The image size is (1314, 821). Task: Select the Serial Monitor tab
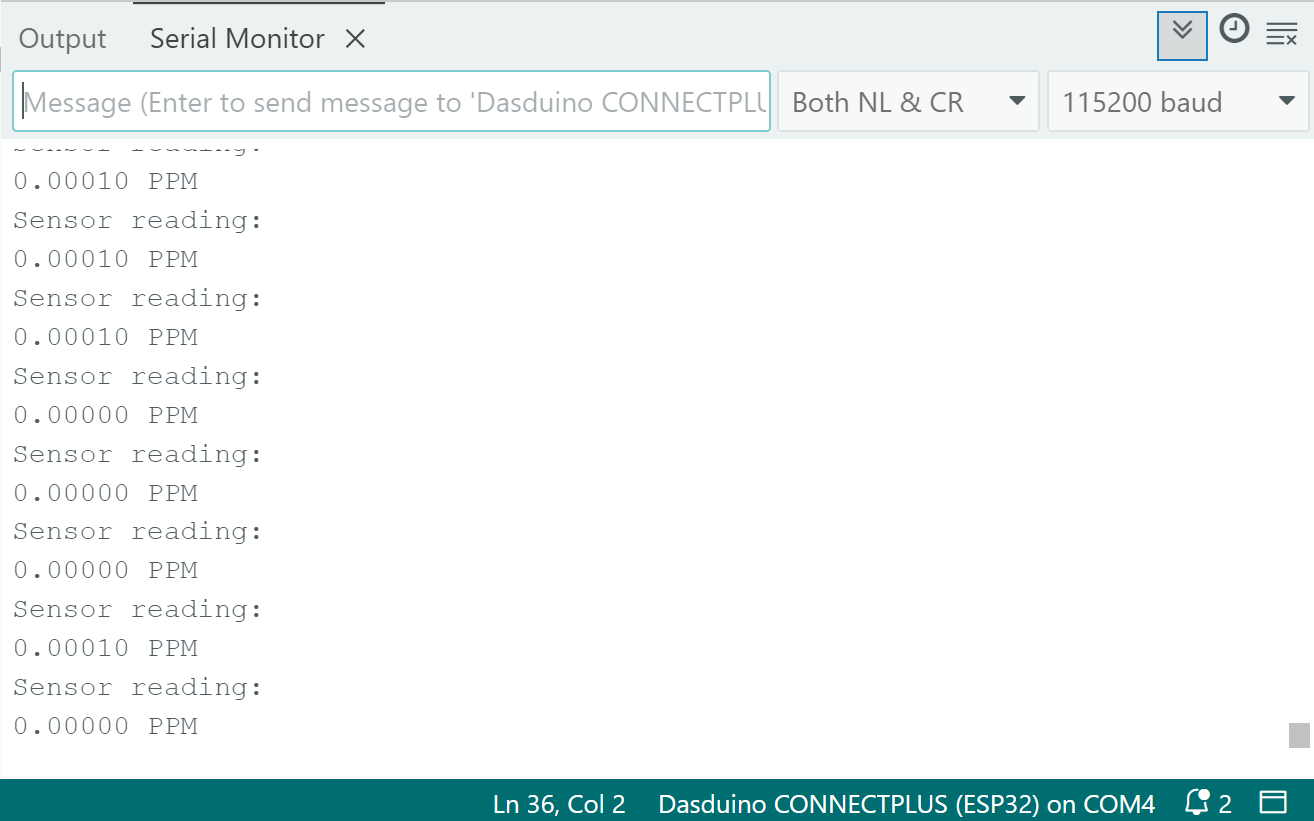click(x=237, y=39)
